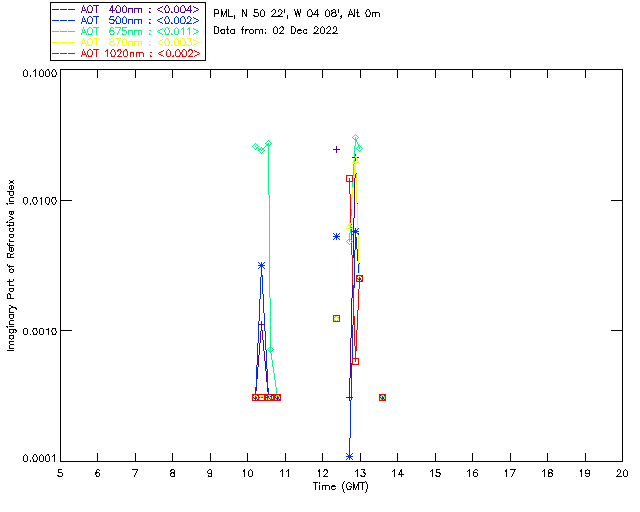Click the 'Imaginary Part of Refractive index' axis title
This screenshot has width=640, height=512.
pyautogui.click(x=11, y=265)
